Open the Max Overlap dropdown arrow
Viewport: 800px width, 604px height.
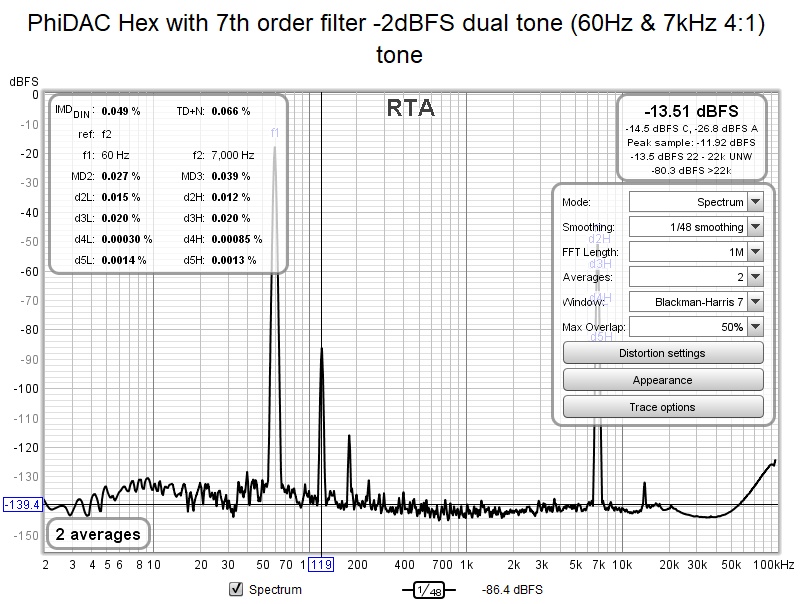(x=756, y=326)
